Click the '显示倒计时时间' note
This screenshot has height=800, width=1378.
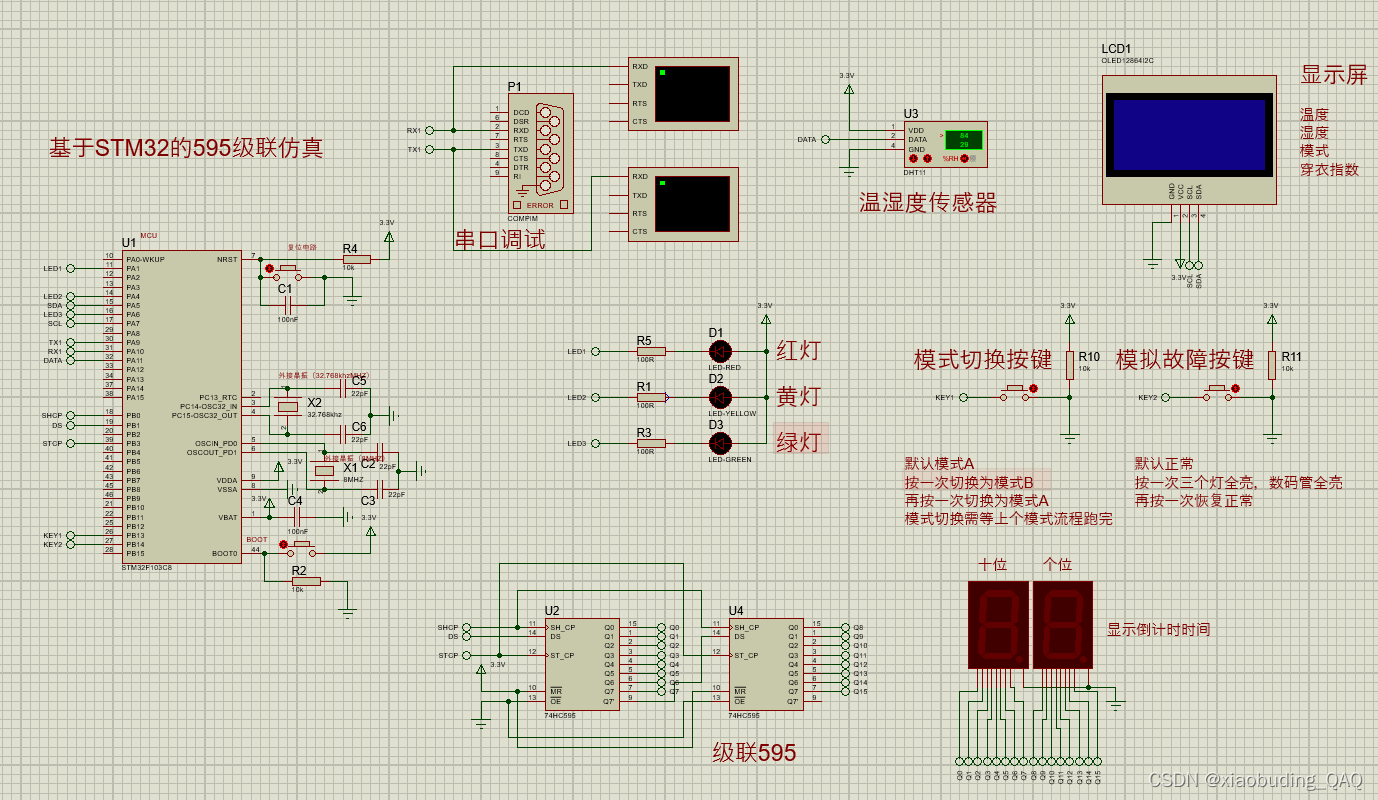1158,630
